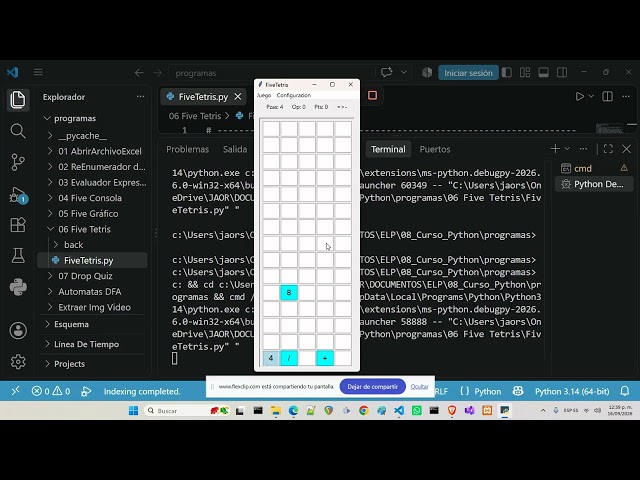Expand the Línea De Tiempo section
The height and width of the screenshot is (480, 640).
[x=47, y=344]
